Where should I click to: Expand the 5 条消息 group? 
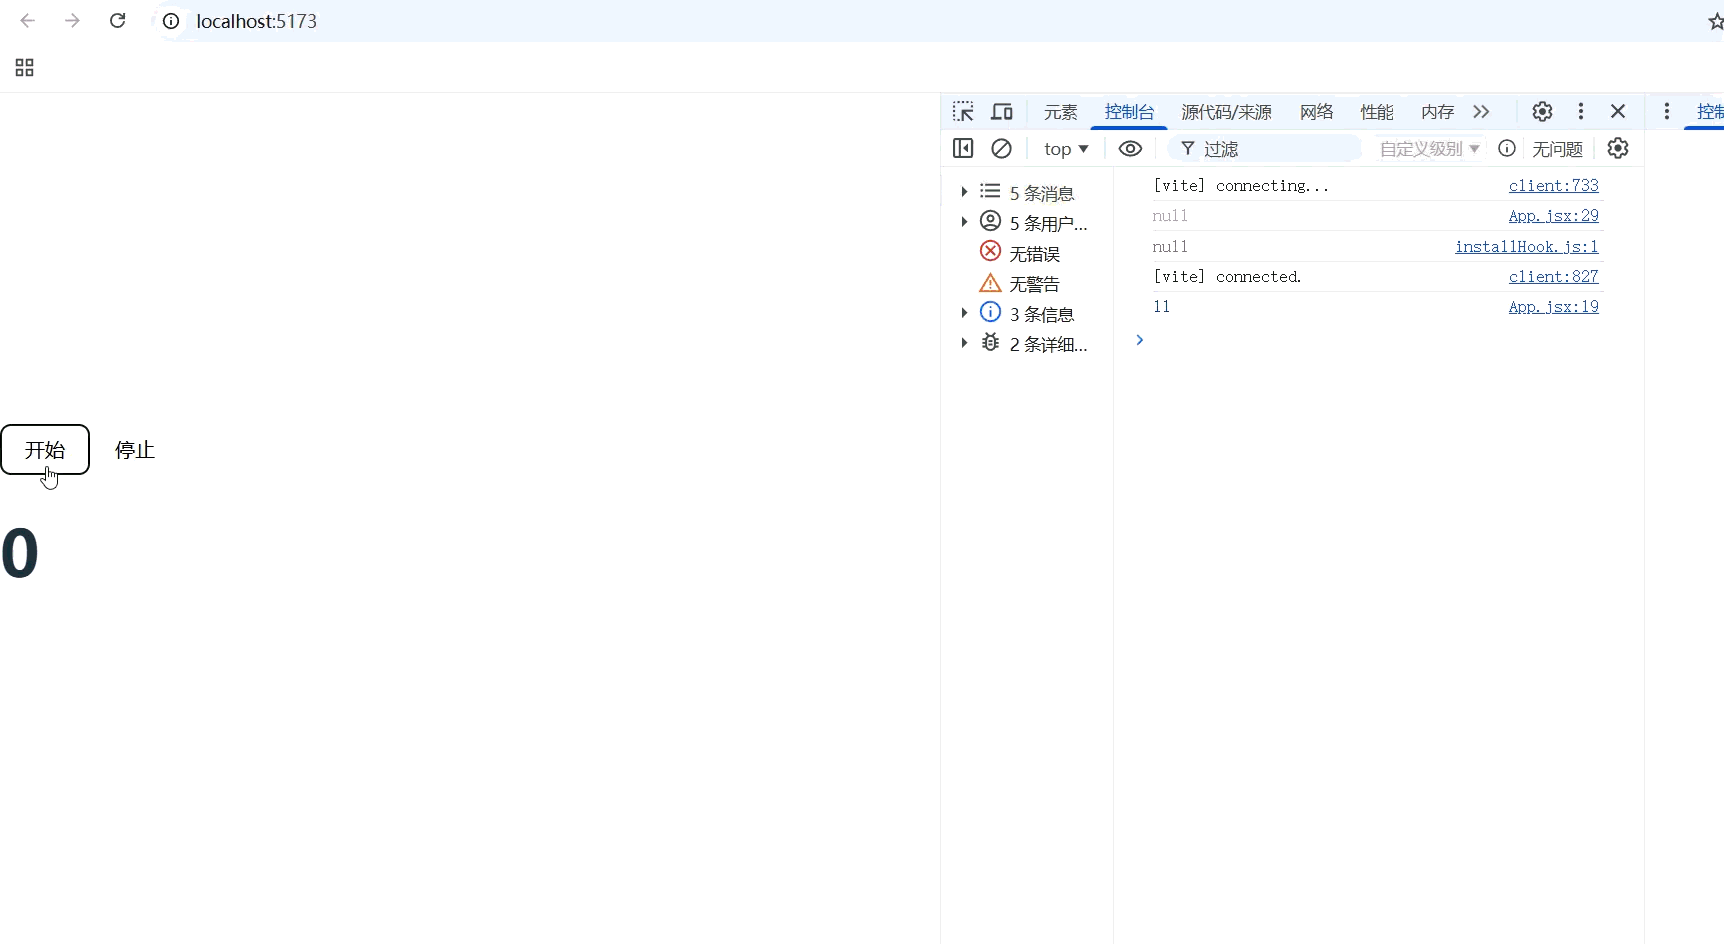(x=964, y=191)
